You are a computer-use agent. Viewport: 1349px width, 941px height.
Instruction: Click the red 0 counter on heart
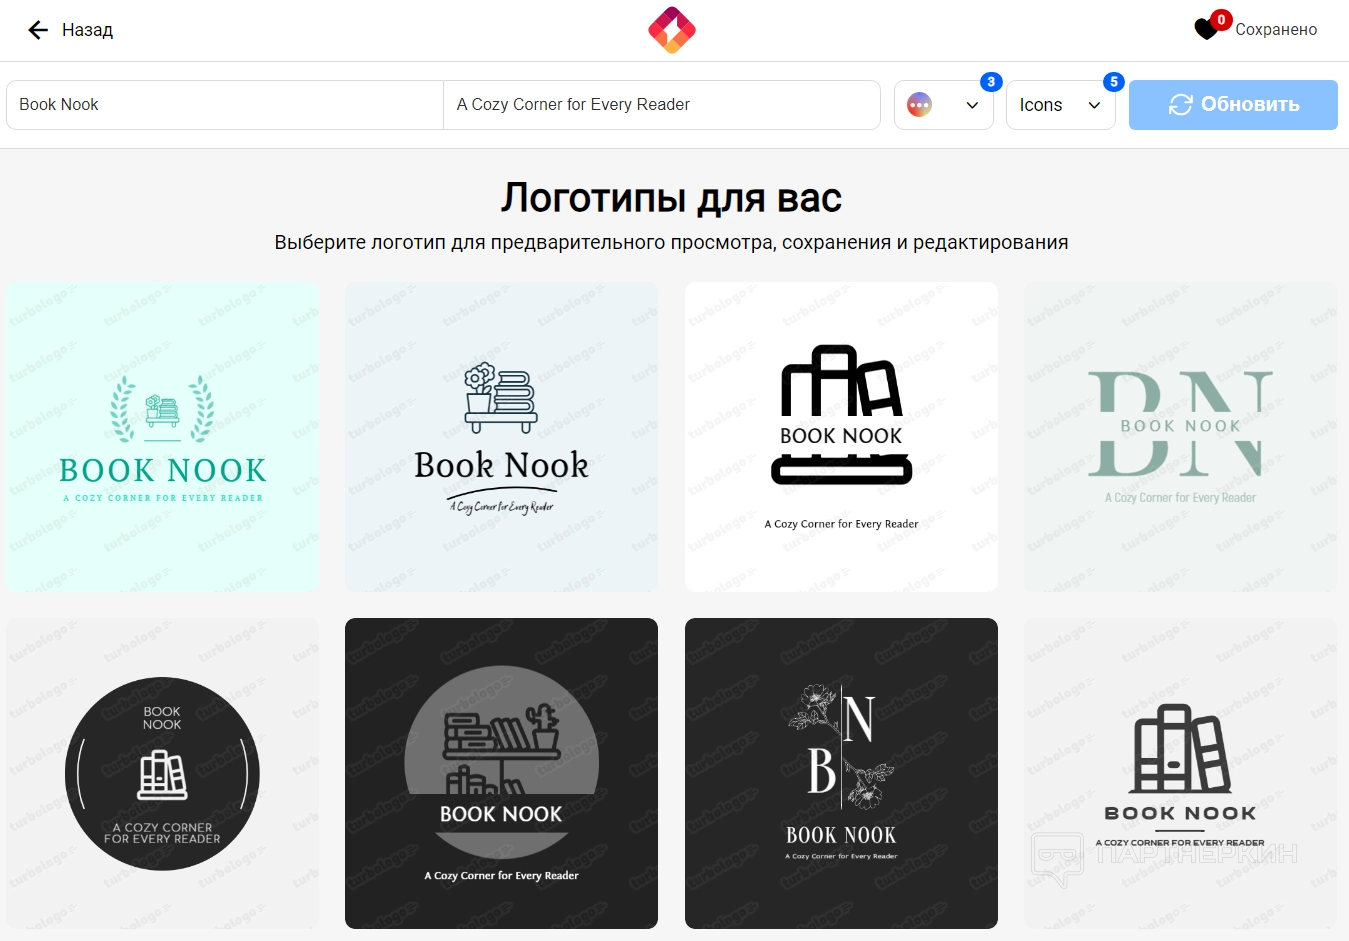(x=1221, y=20)
